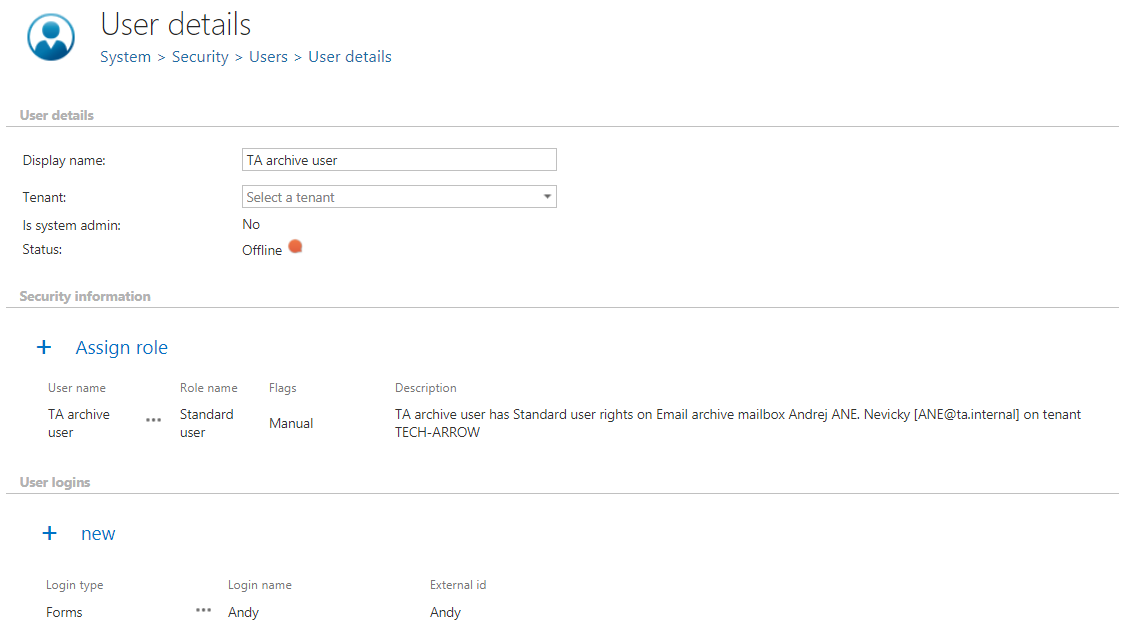Click the Assign role link text

(x=122, y=348)
